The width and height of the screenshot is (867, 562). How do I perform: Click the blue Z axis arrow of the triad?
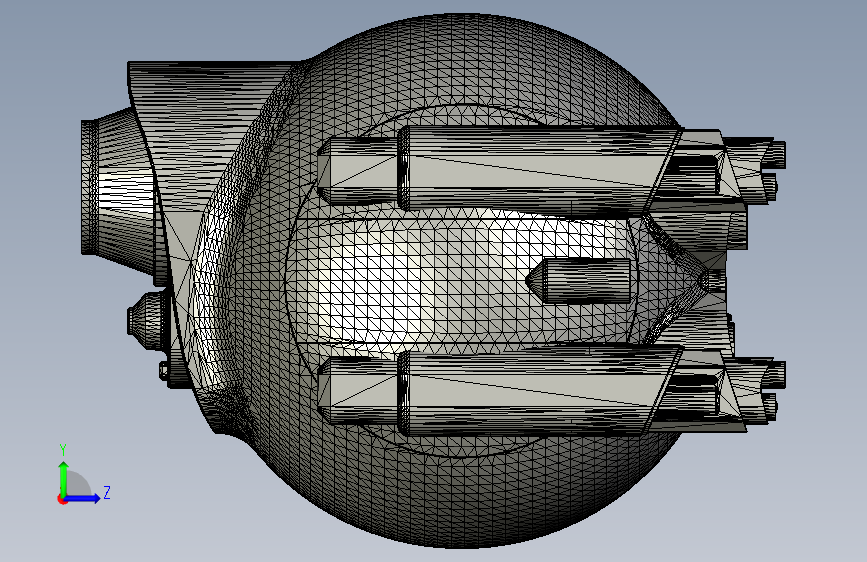tap(83, 498)
